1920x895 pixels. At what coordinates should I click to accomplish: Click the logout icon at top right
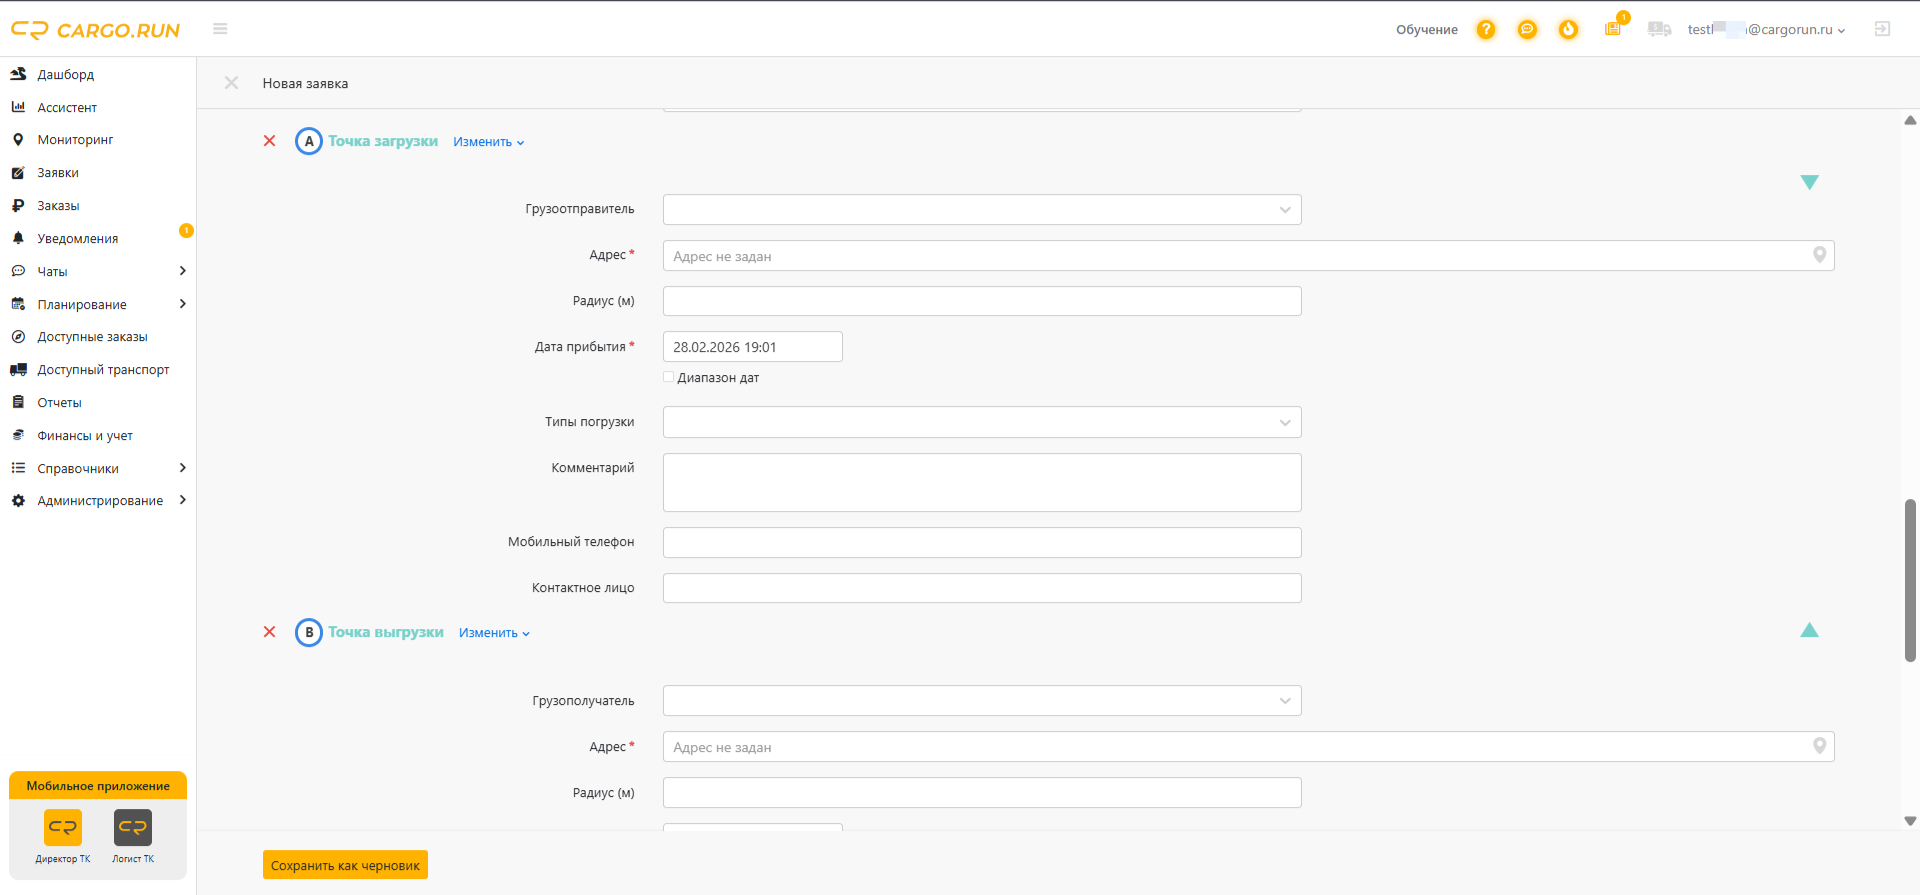[x=1882, y=29]
